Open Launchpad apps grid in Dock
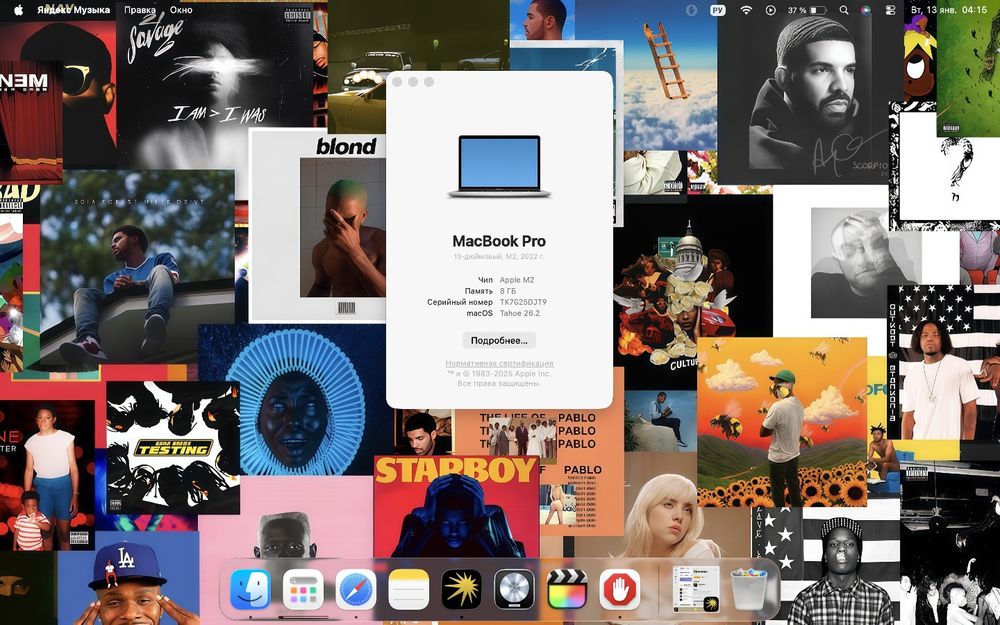1000x625 pixels. click(303, 589)
